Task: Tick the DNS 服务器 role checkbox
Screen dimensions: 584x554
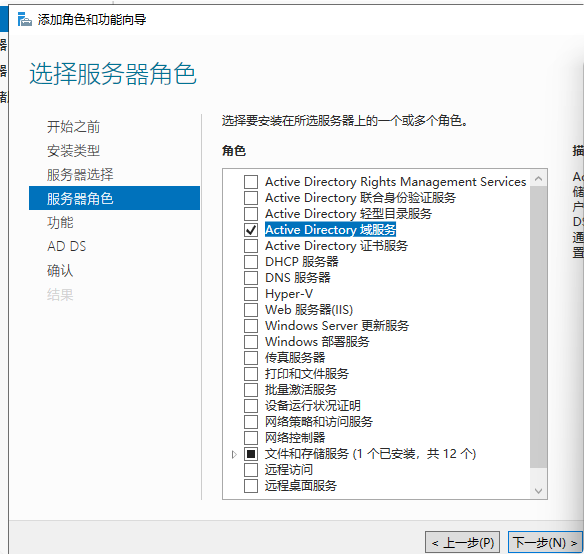Action: pos(251,278)
